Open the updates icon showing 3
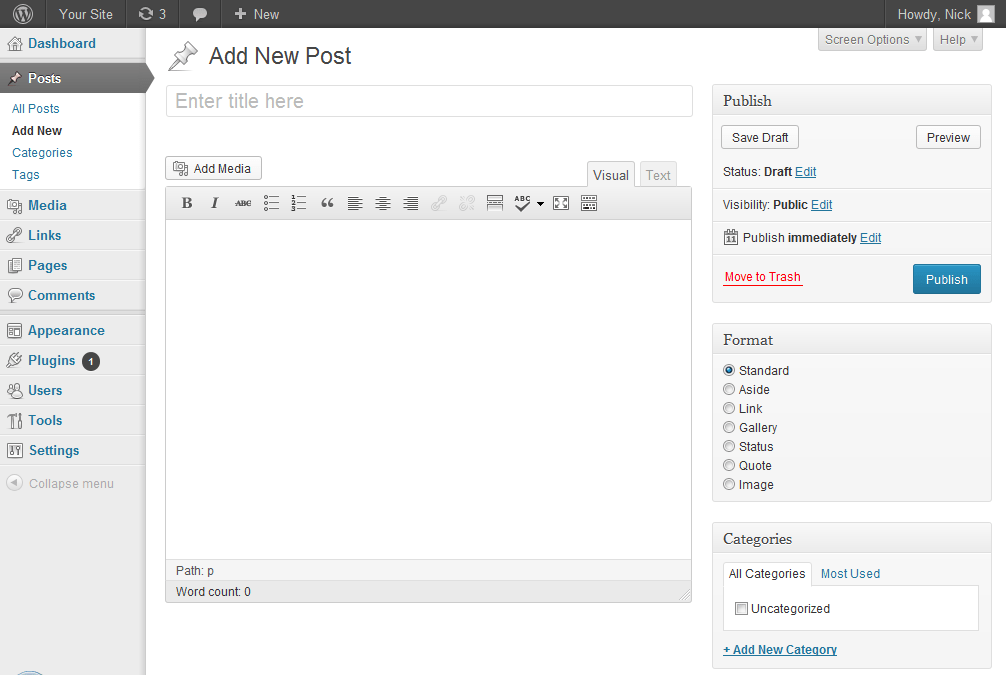Viewport: 1006px width, 675px height. click(153, 14)
